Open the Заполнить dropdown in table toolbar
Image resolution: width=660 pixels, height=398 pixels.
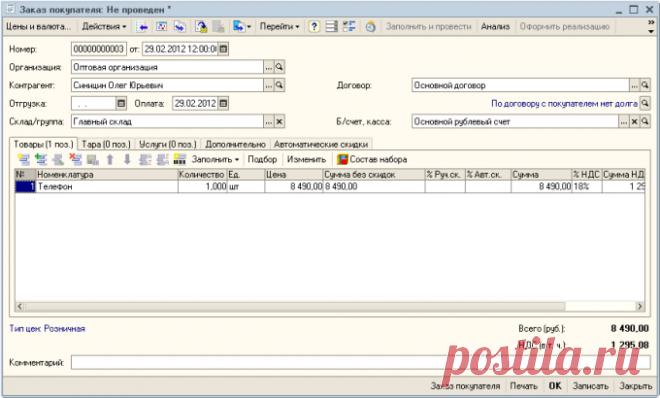215,159
